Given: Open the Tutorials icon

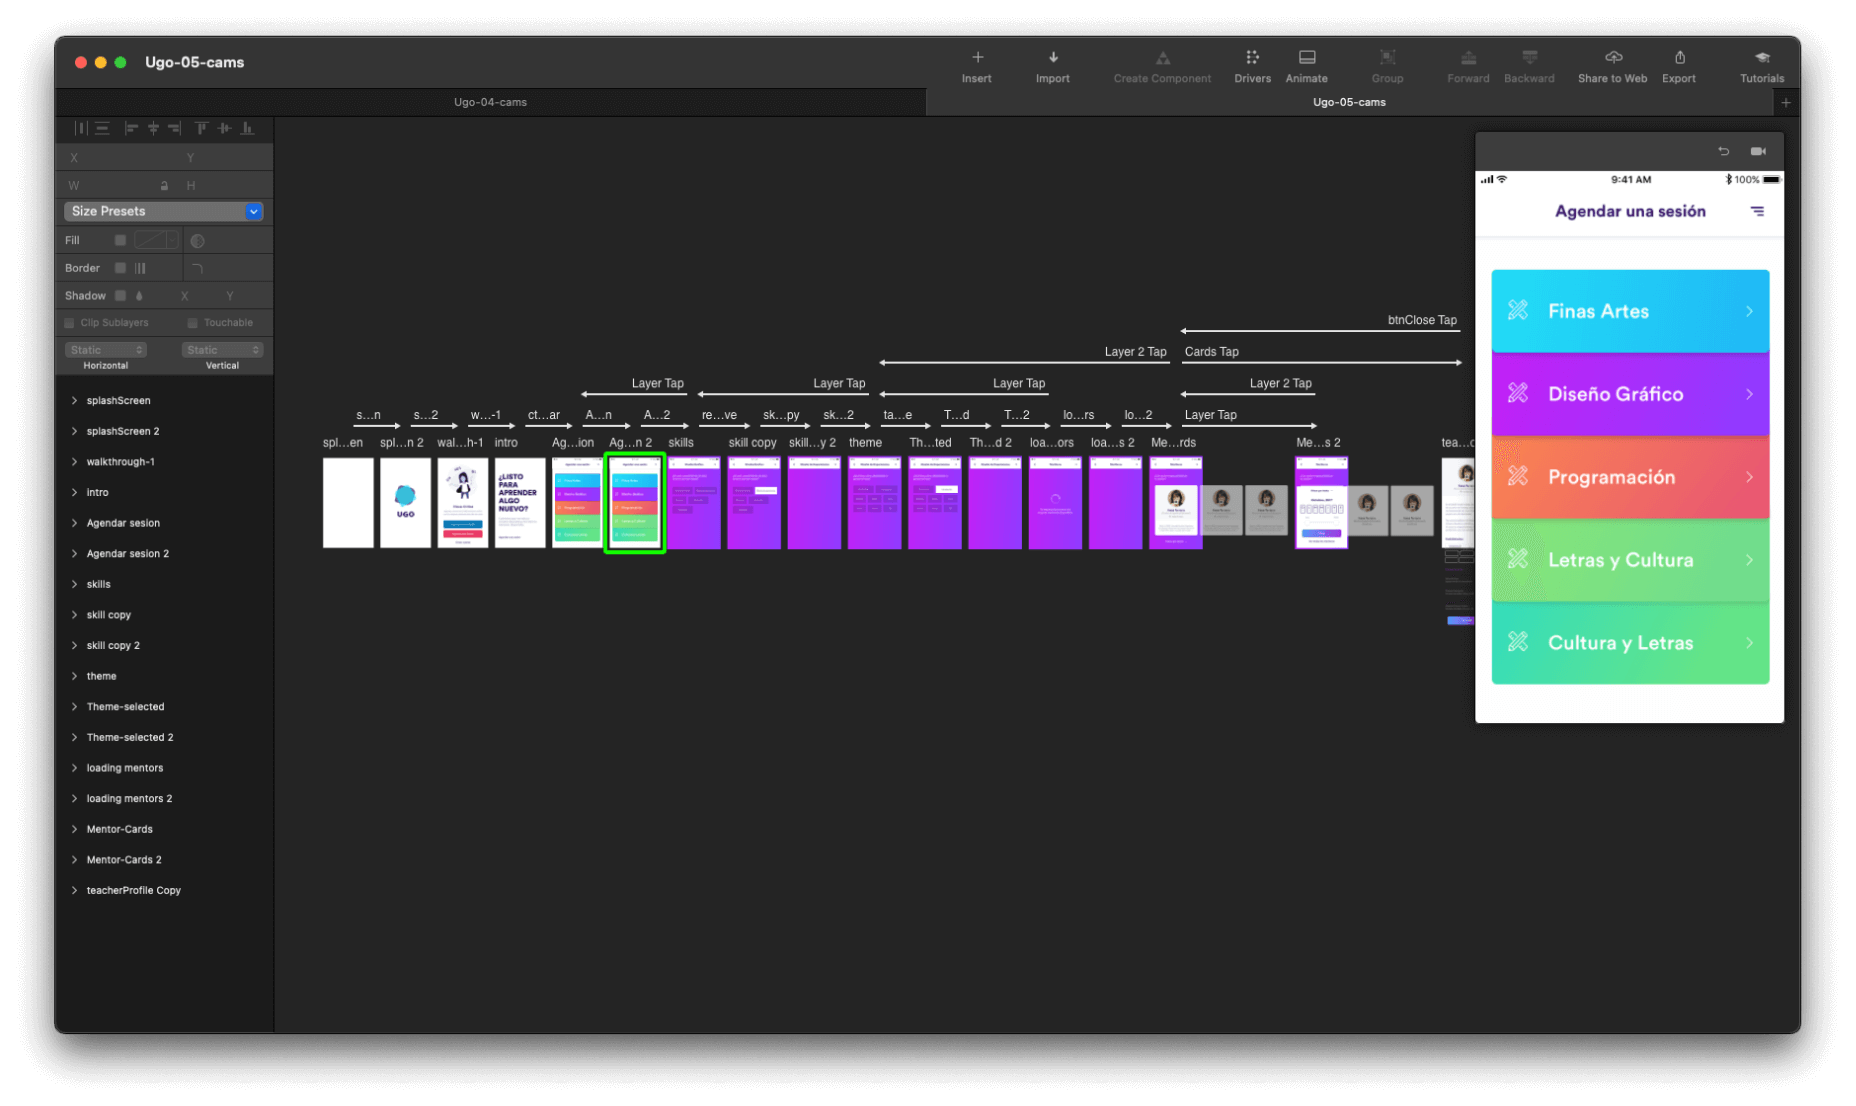Looking at the screenshot, I should click(1761, 58).
